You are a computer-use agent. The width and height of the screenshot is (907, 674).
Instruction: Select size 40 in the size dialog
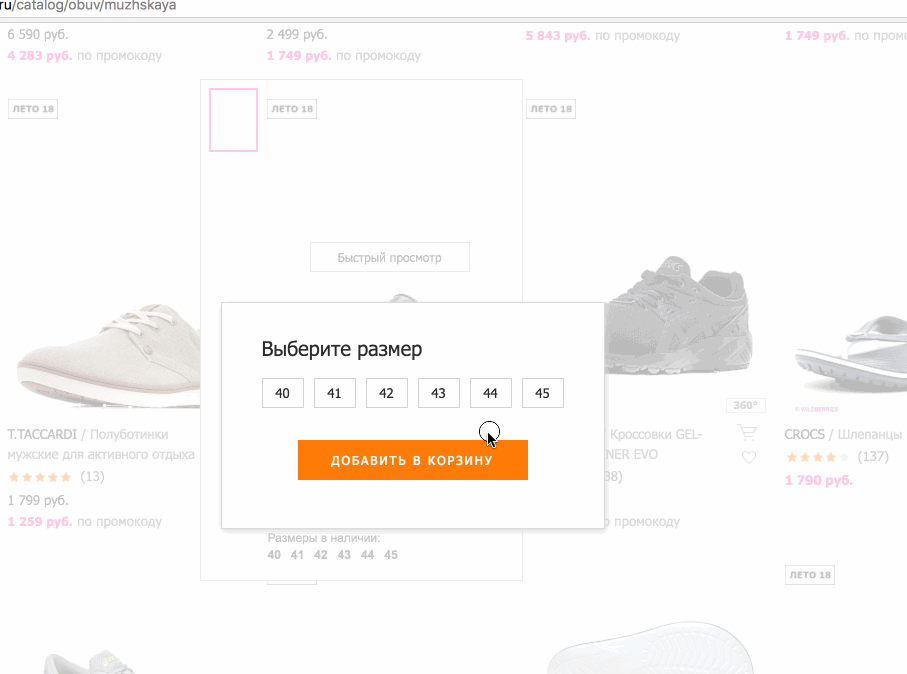pos(282,393)
